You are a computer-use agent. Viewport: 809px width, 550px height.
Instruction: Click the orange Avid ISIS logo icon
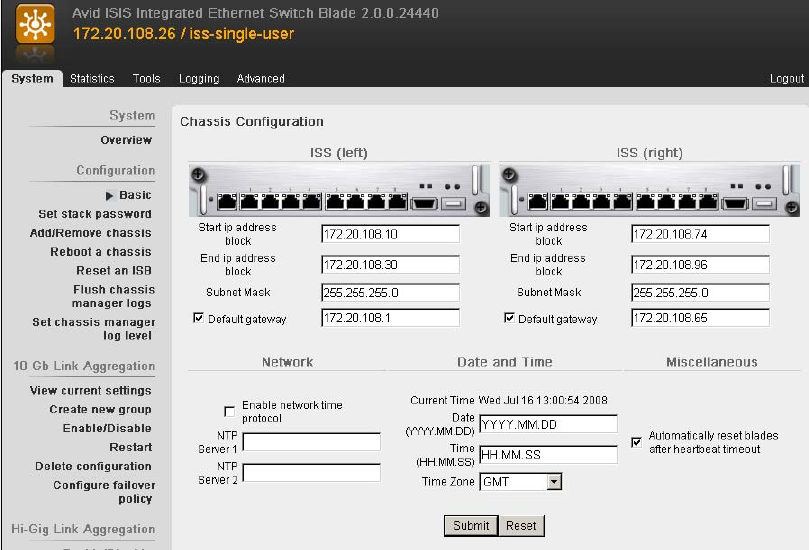point(35,24)
